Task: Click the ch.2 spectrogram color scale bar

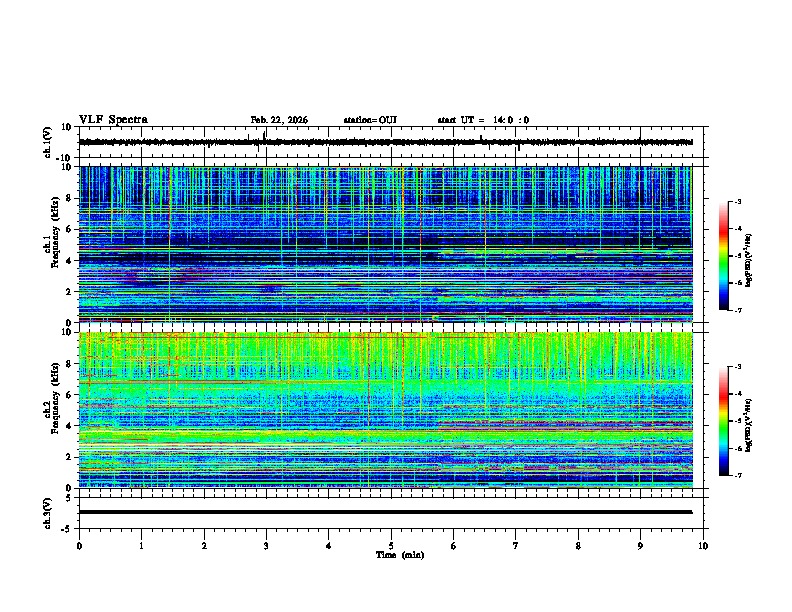Action: pos(723,421)
